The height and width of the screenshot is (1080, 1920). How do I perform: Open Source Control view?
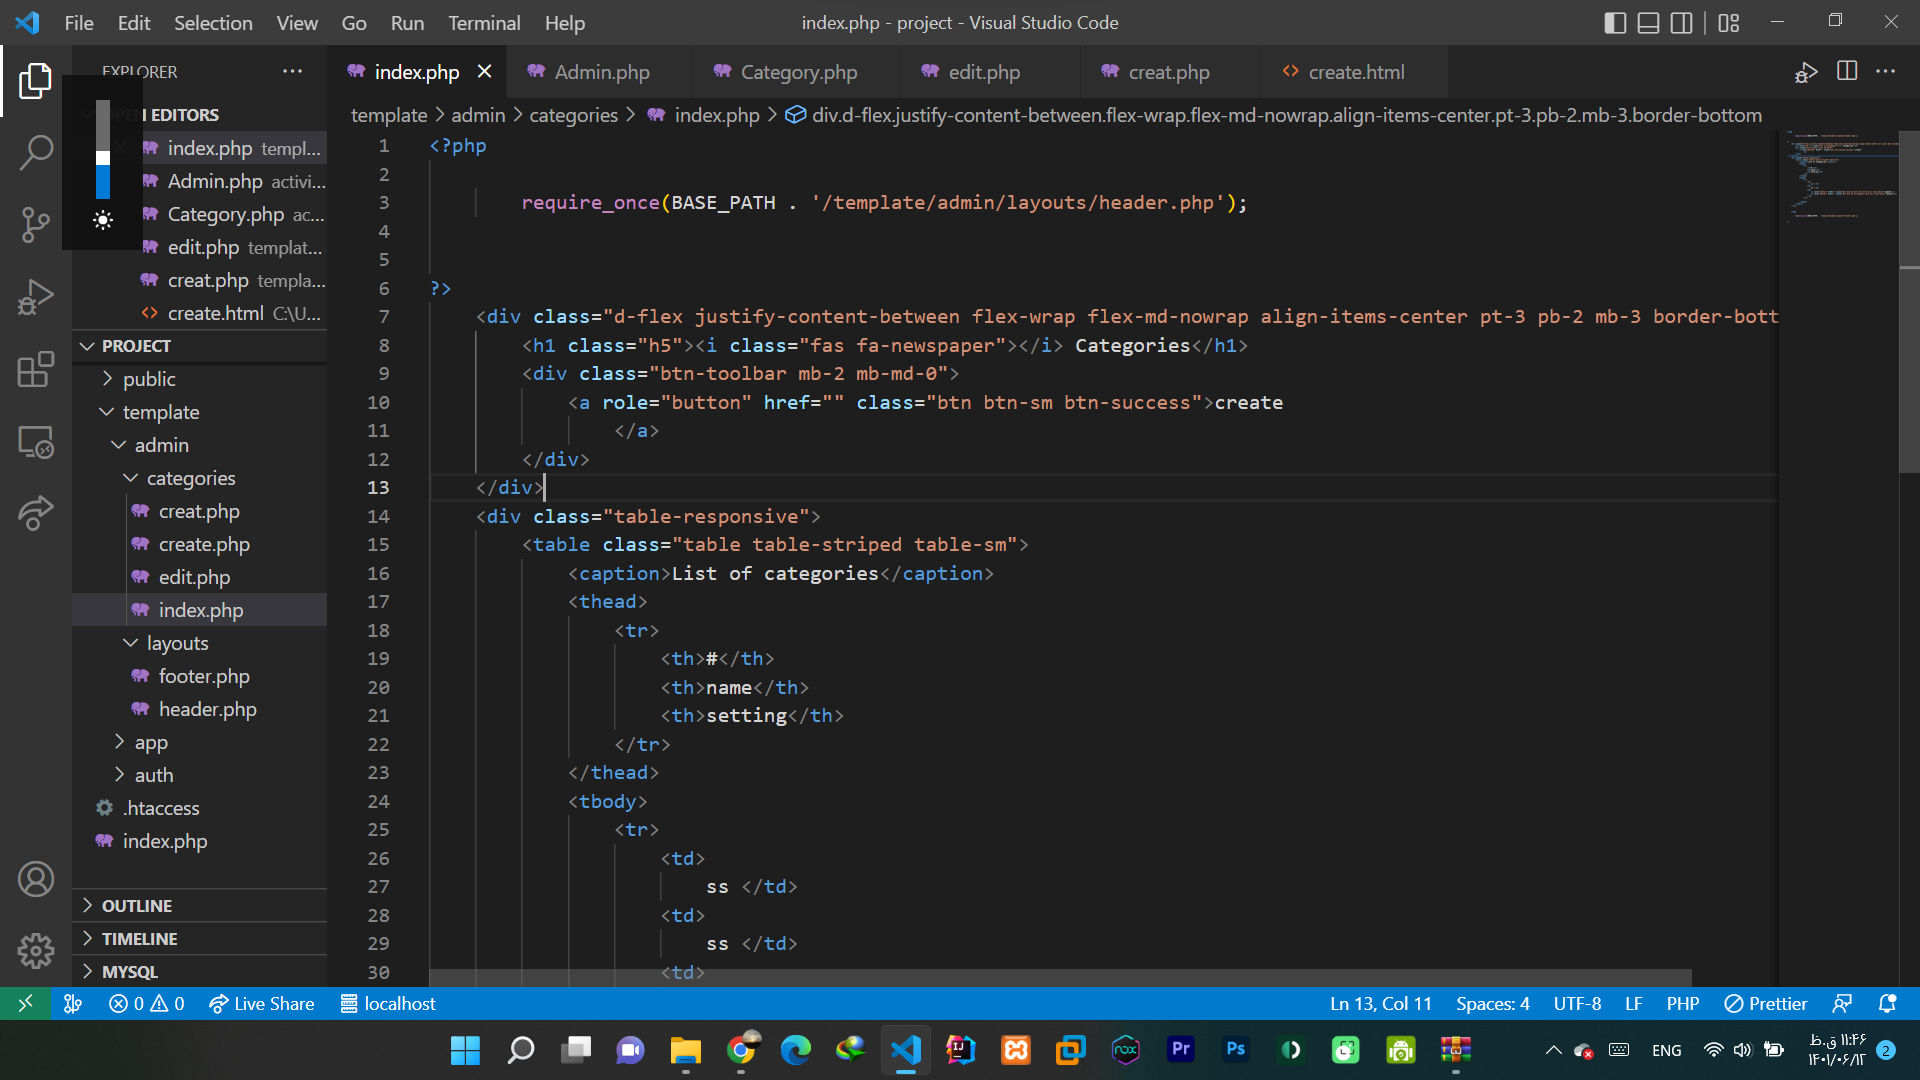click(x=36, y=224)
